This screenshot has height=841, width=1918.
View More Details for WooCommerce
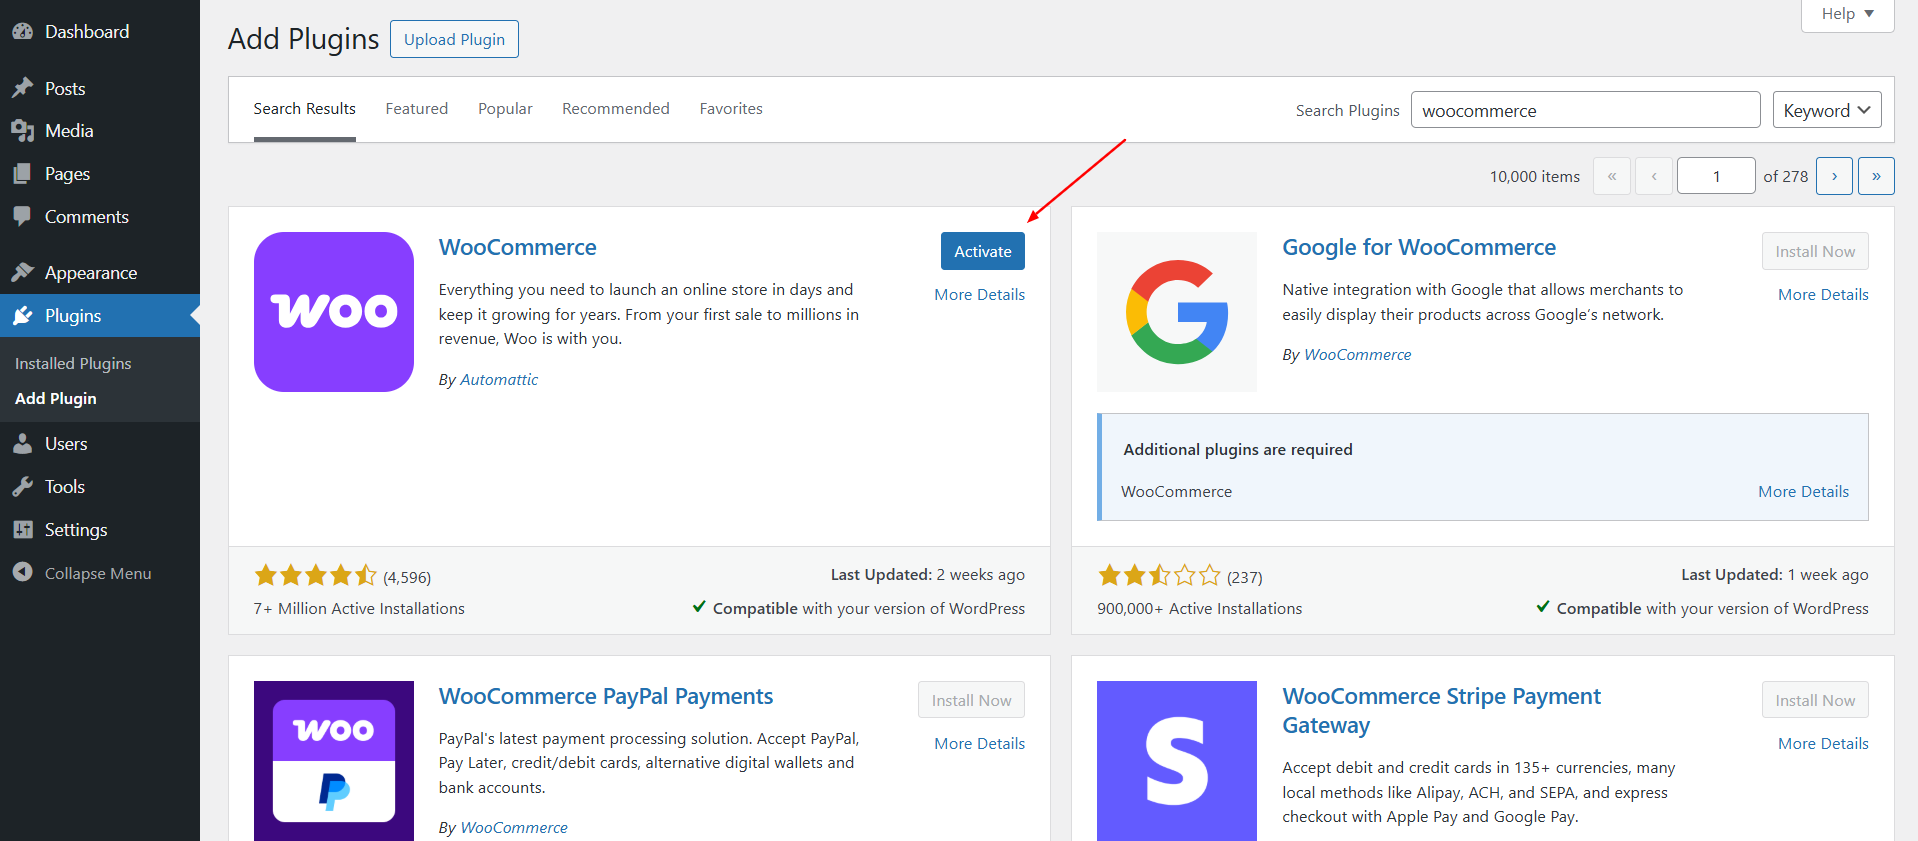click(x=979, y=295)
